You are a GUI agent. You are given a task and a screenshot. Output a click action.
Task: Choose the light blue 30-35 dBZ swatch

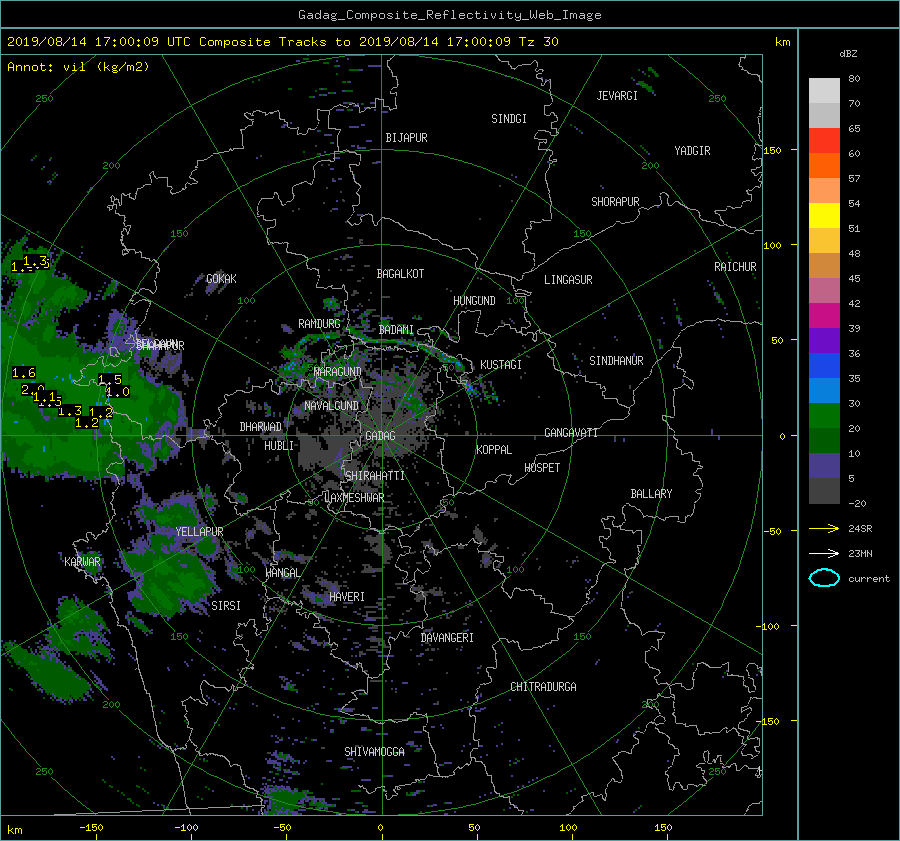824,391
